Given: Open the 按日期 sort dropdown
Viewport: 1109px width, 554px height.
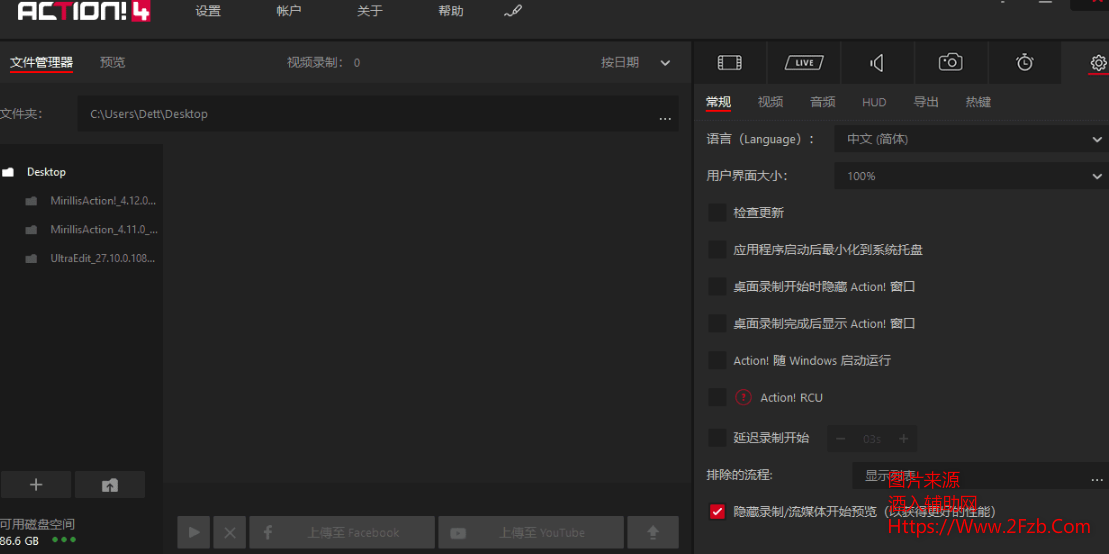Looking at the screenshot, I should pyautogui.click(x=635, y=62).
